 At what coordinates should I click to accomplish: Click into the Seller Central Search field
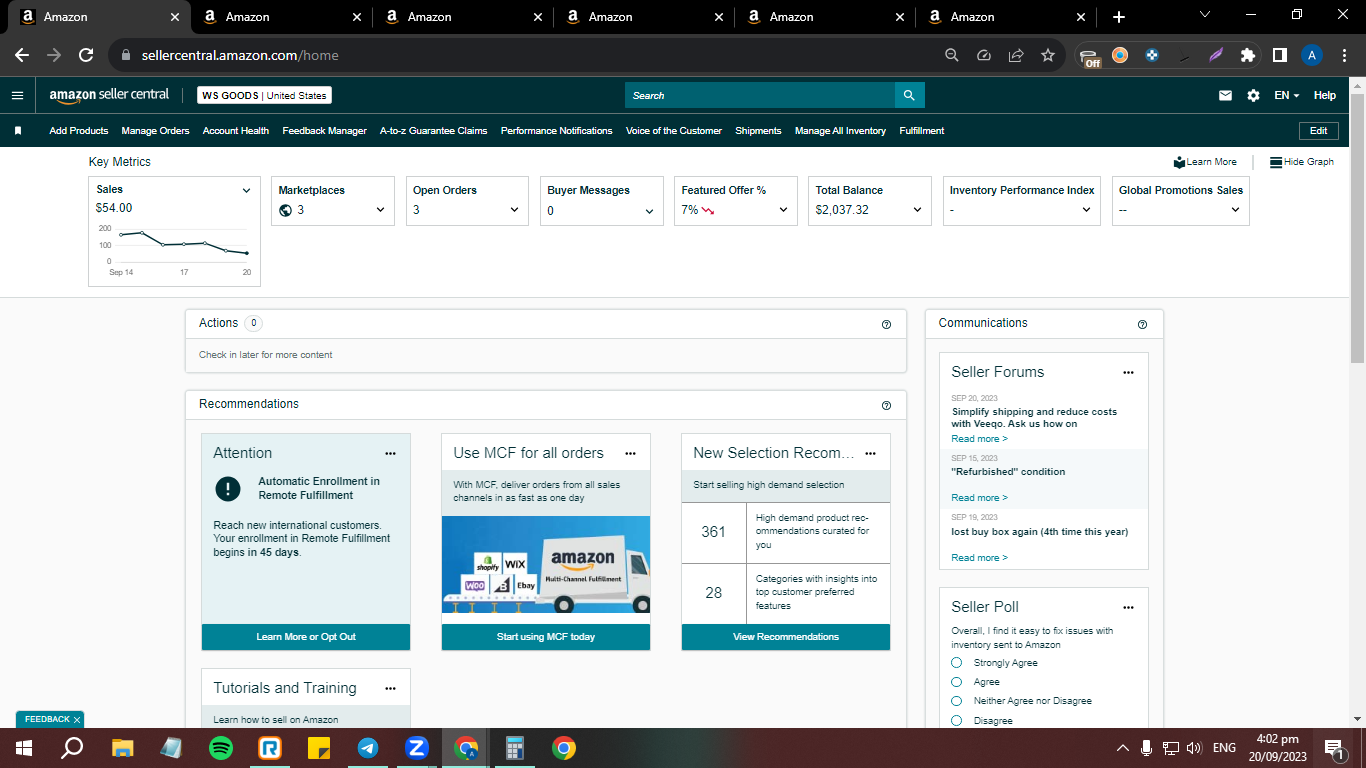pyautogui.click(x=760, y=95)
